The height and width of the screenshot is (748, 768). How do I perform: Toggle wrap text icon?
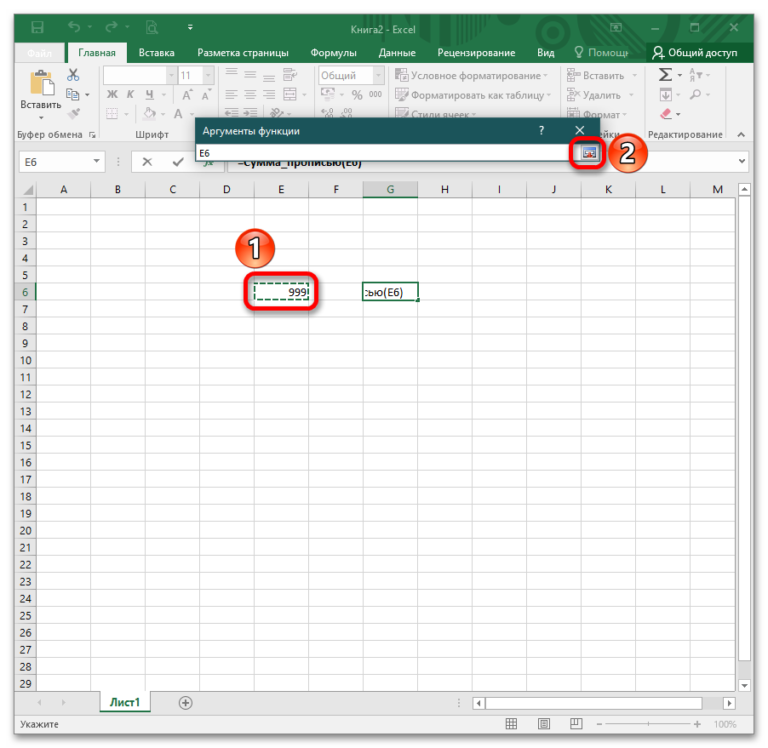click(x=290, y=74)
